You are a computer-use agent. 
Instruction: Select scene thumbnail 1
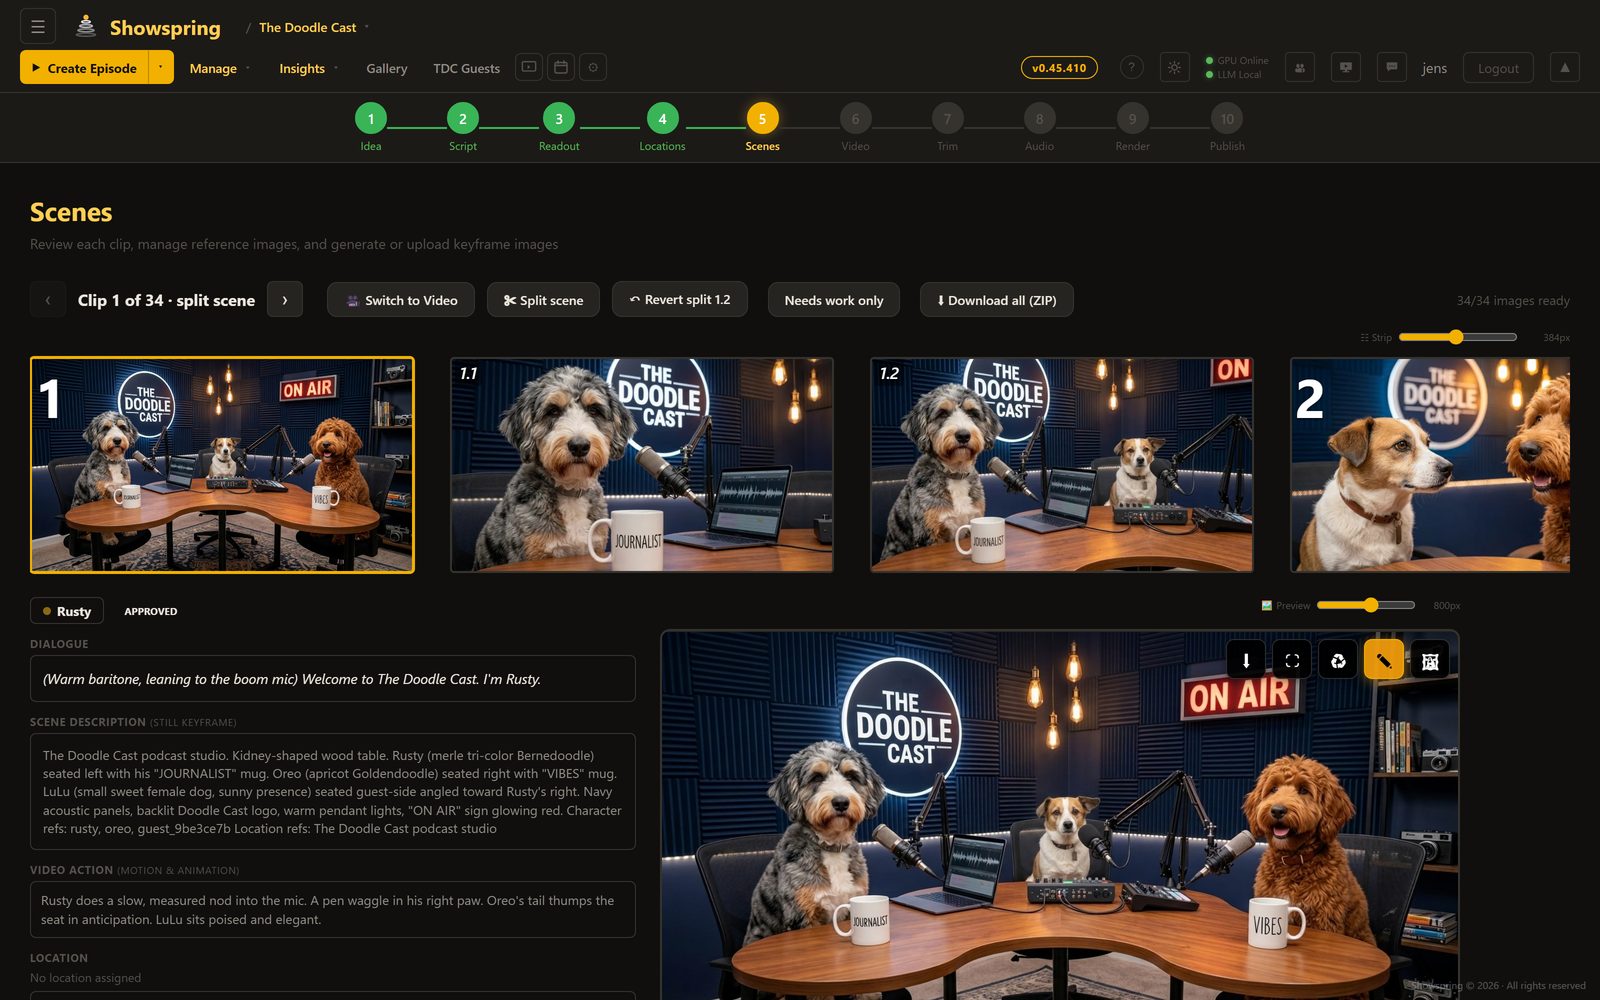tap(222, 465)
